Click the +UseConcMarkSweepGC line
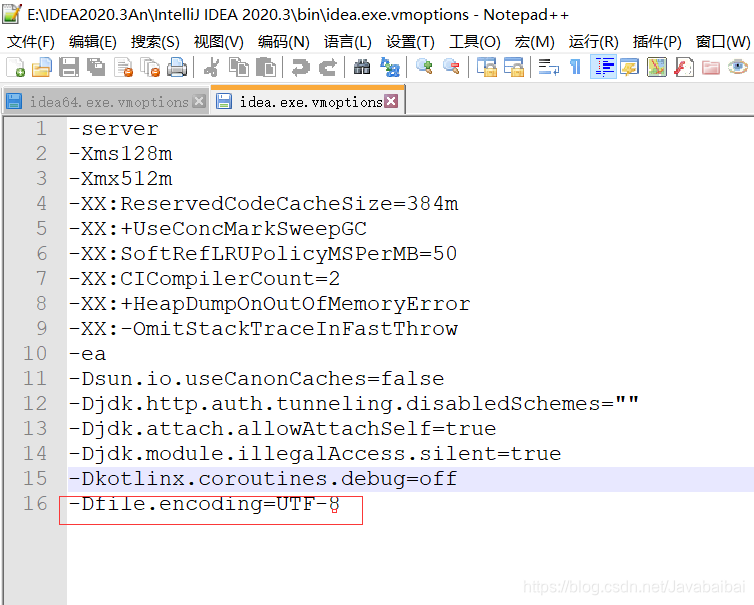This screenshot has width=754, height=605. click(x=218, y=229)
